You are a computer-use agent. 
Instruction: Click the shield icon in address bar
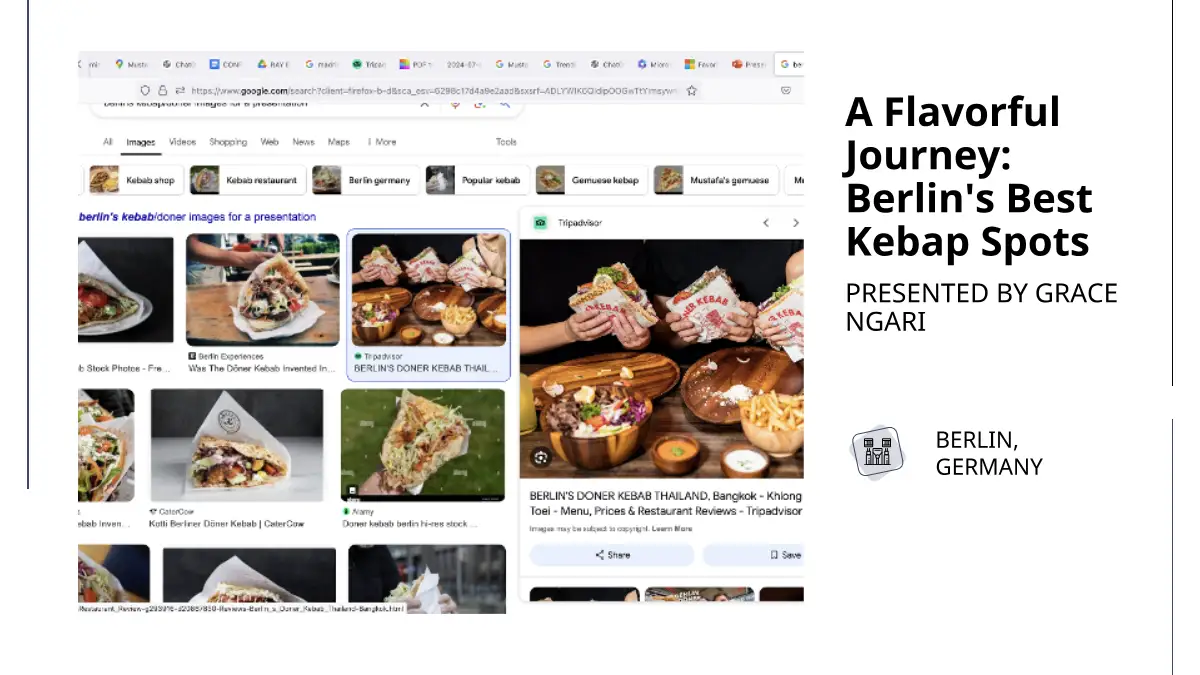pos(145,90)
